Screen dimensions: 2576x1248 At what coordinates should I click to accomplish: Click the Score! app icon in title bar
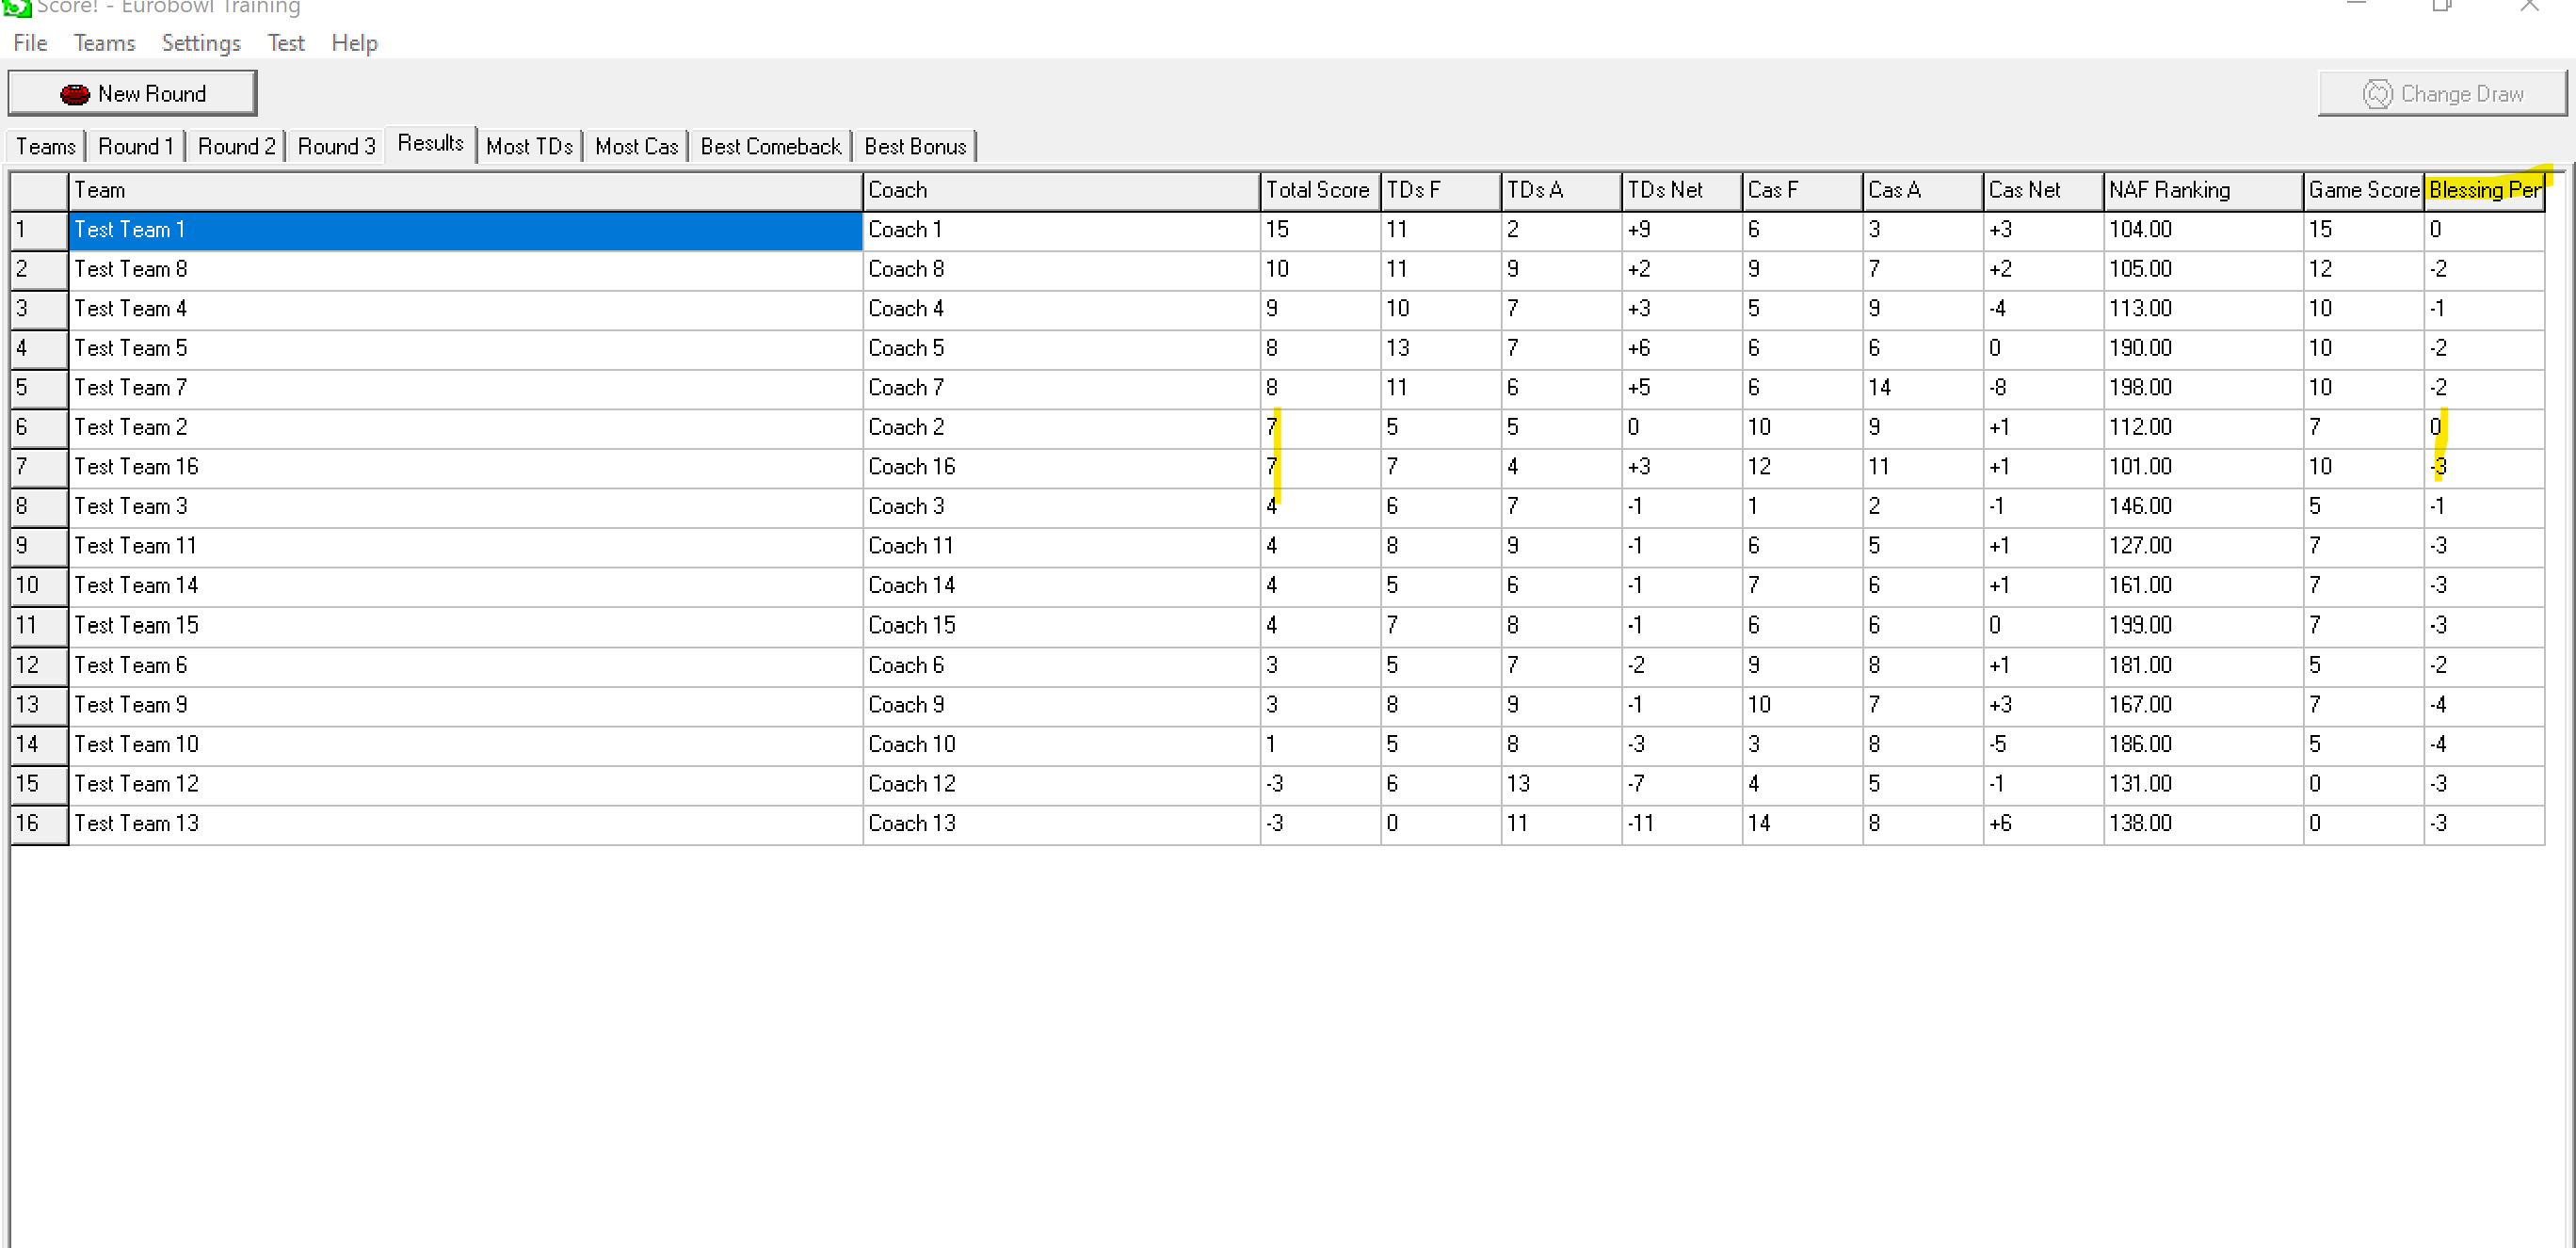[17, 8]
